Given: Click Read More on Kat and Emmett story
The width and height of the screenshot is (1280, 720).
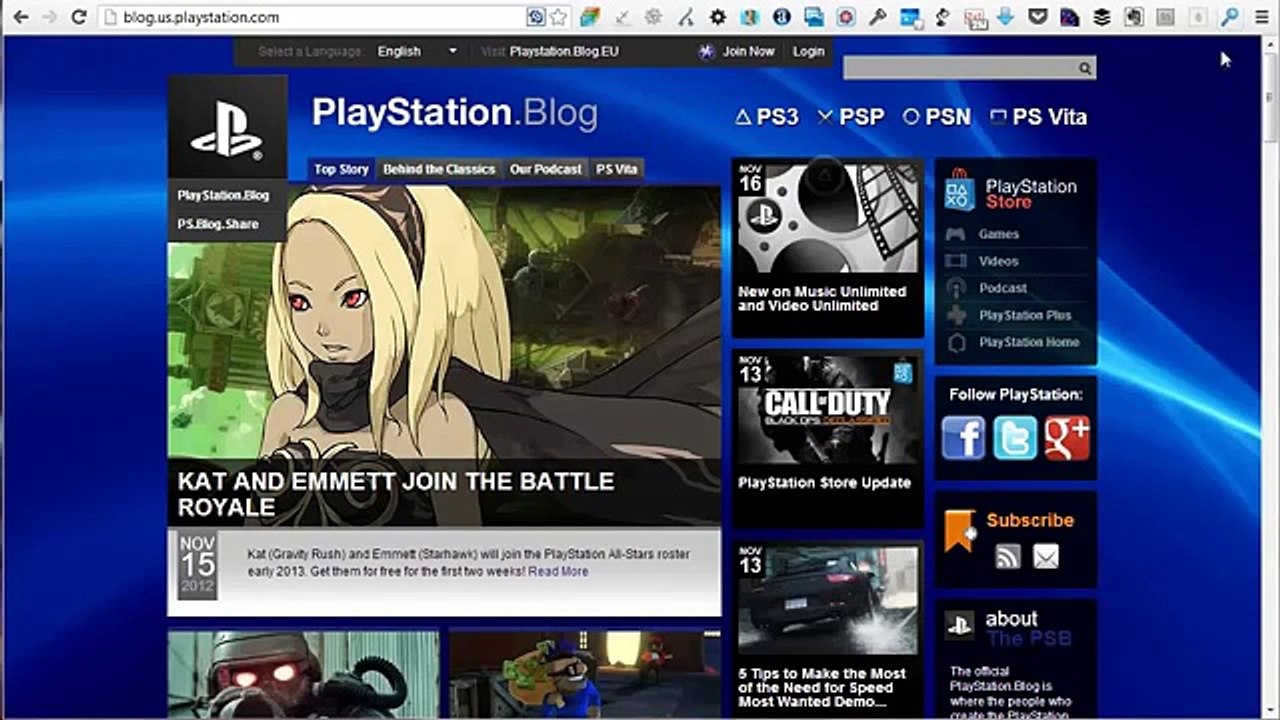Looking at the screenshot, I should [x=558, y=571].
